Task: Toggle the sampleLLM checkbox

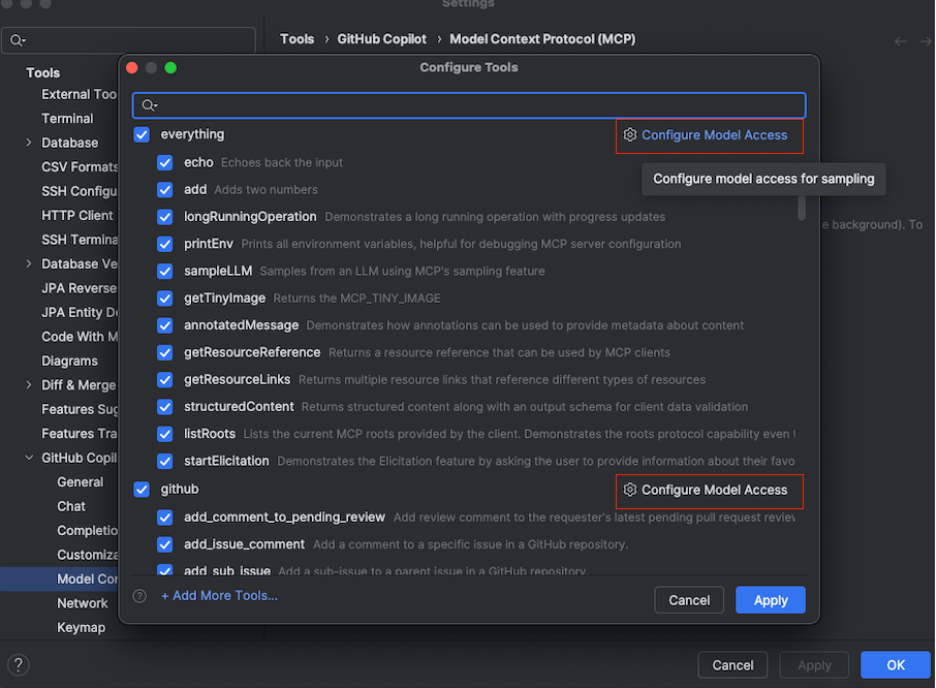Action: pyautogui.click(x=165, y=272)
